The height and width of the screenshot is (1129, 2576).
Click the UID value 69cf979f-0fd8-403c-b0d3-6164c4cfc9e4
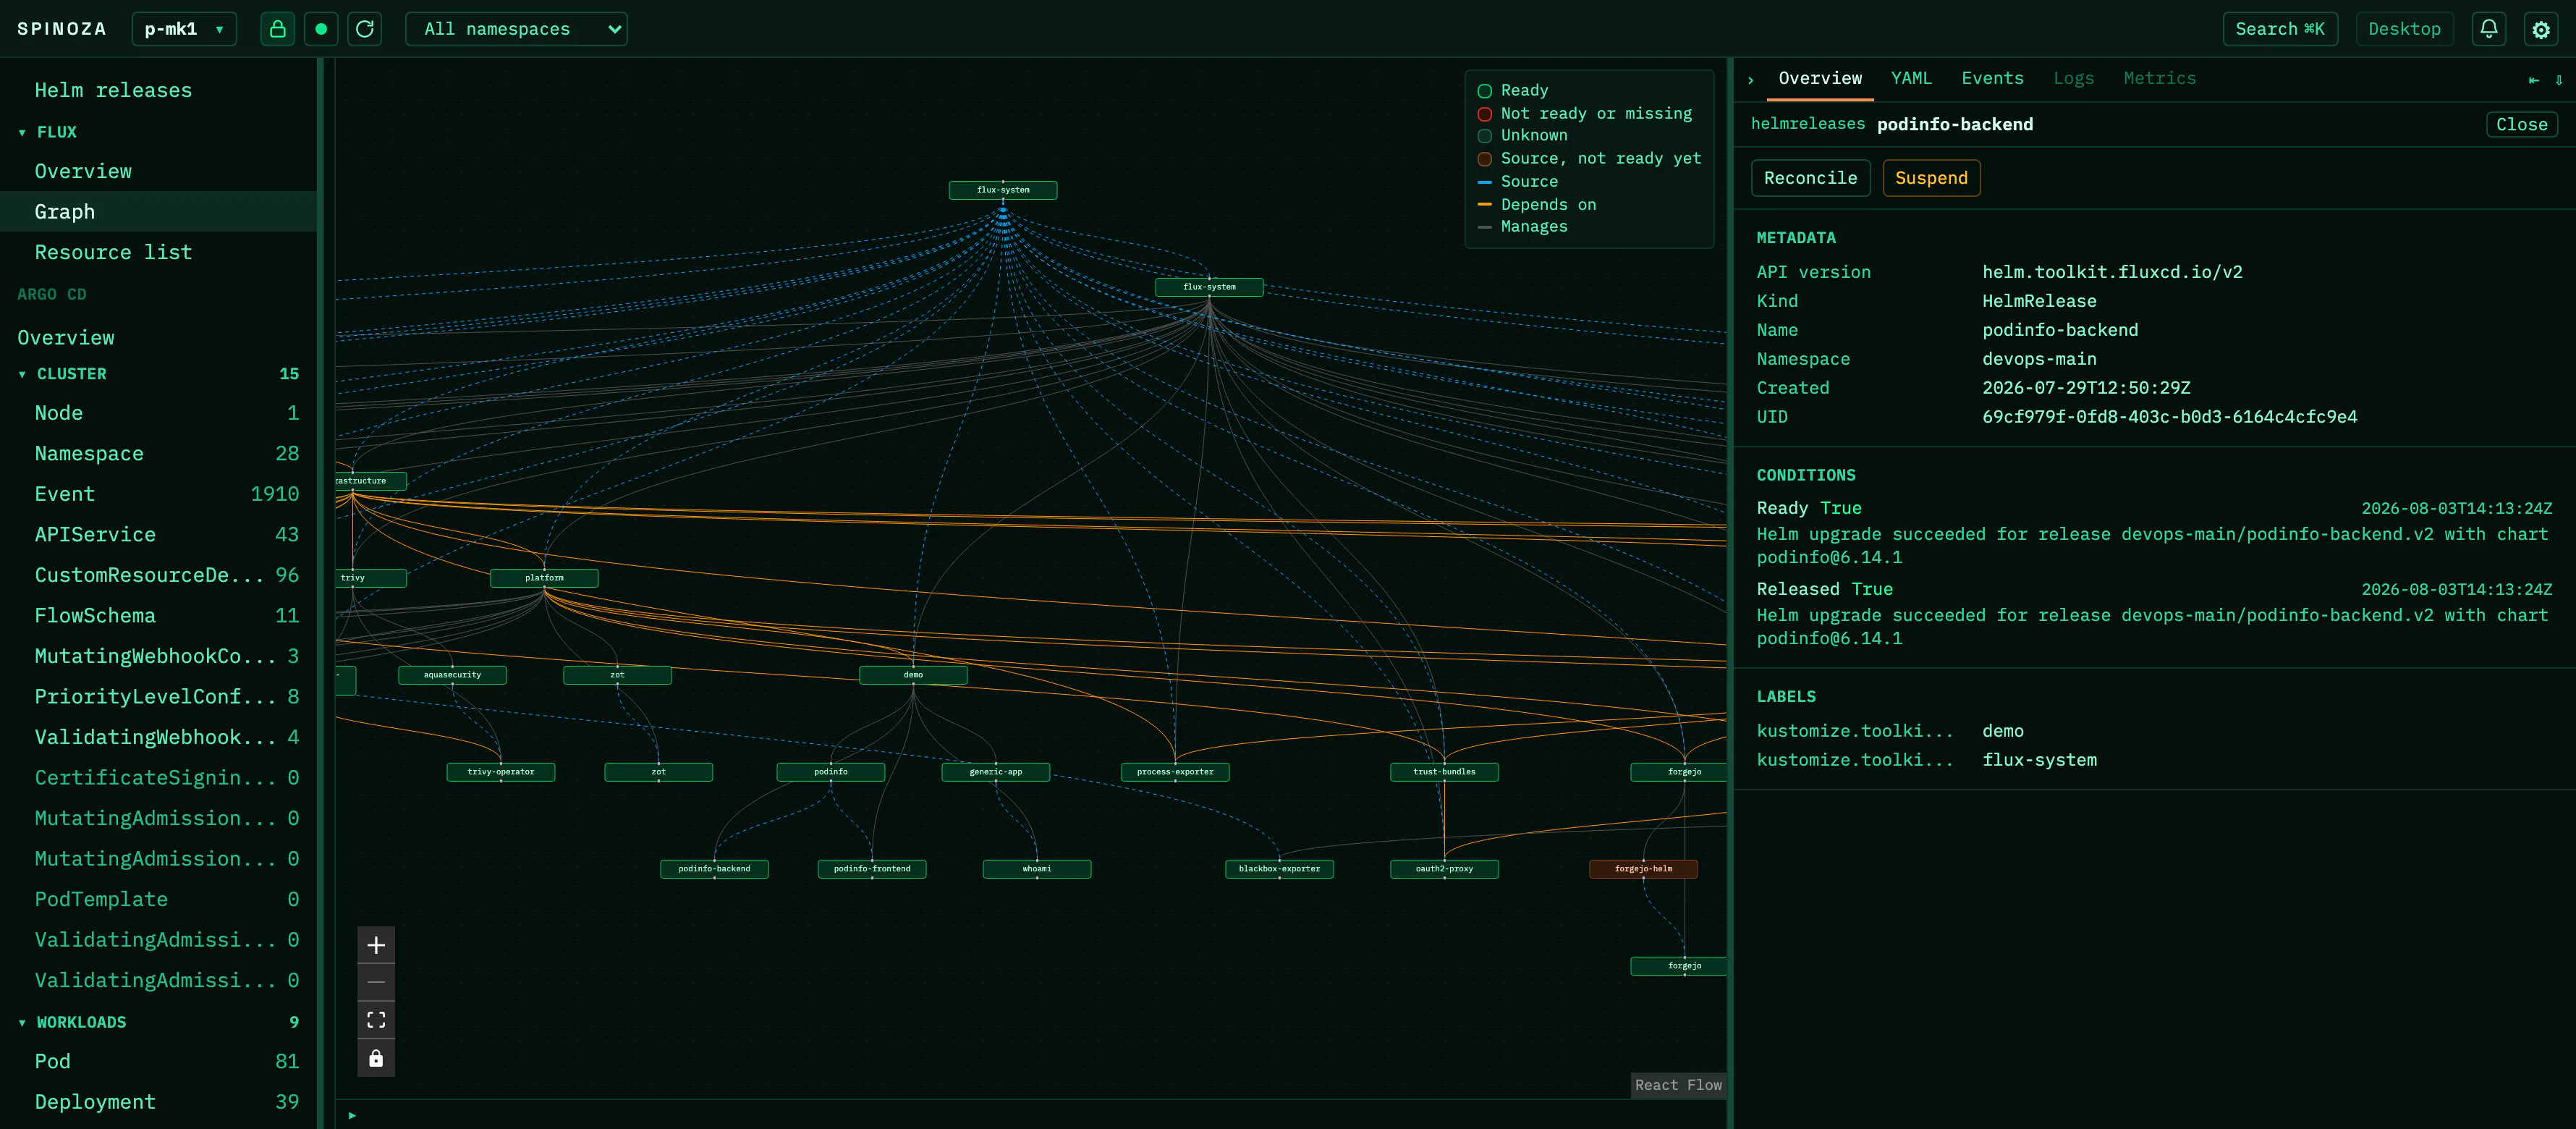tap(2170, 417)
